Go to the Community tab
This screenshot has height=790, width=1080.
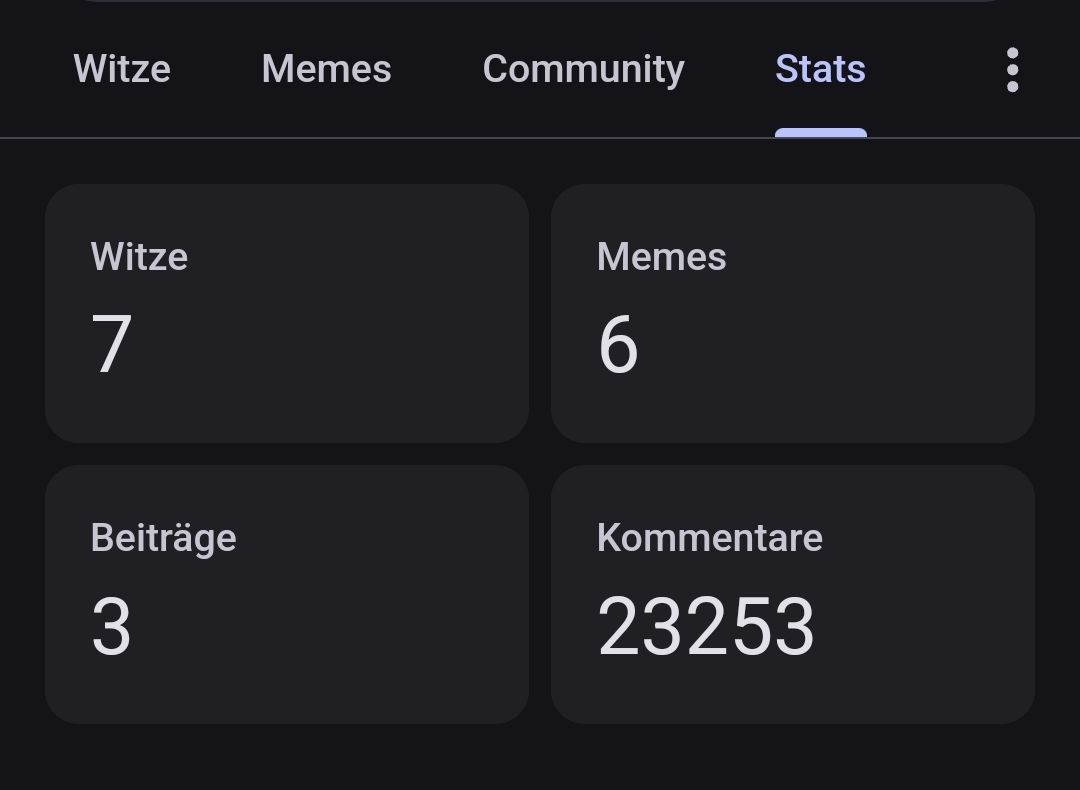(583, 70)
